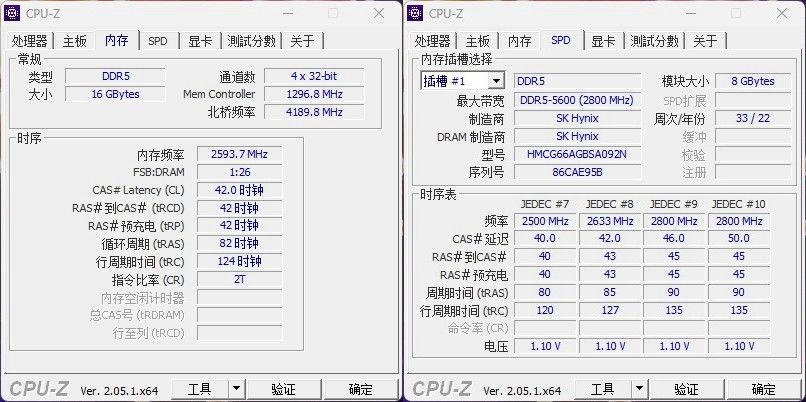Image resolution: width=806 pixels, height=402 pixels.
Task: Click the 工具 button in left window
Action: coord(199,389)
